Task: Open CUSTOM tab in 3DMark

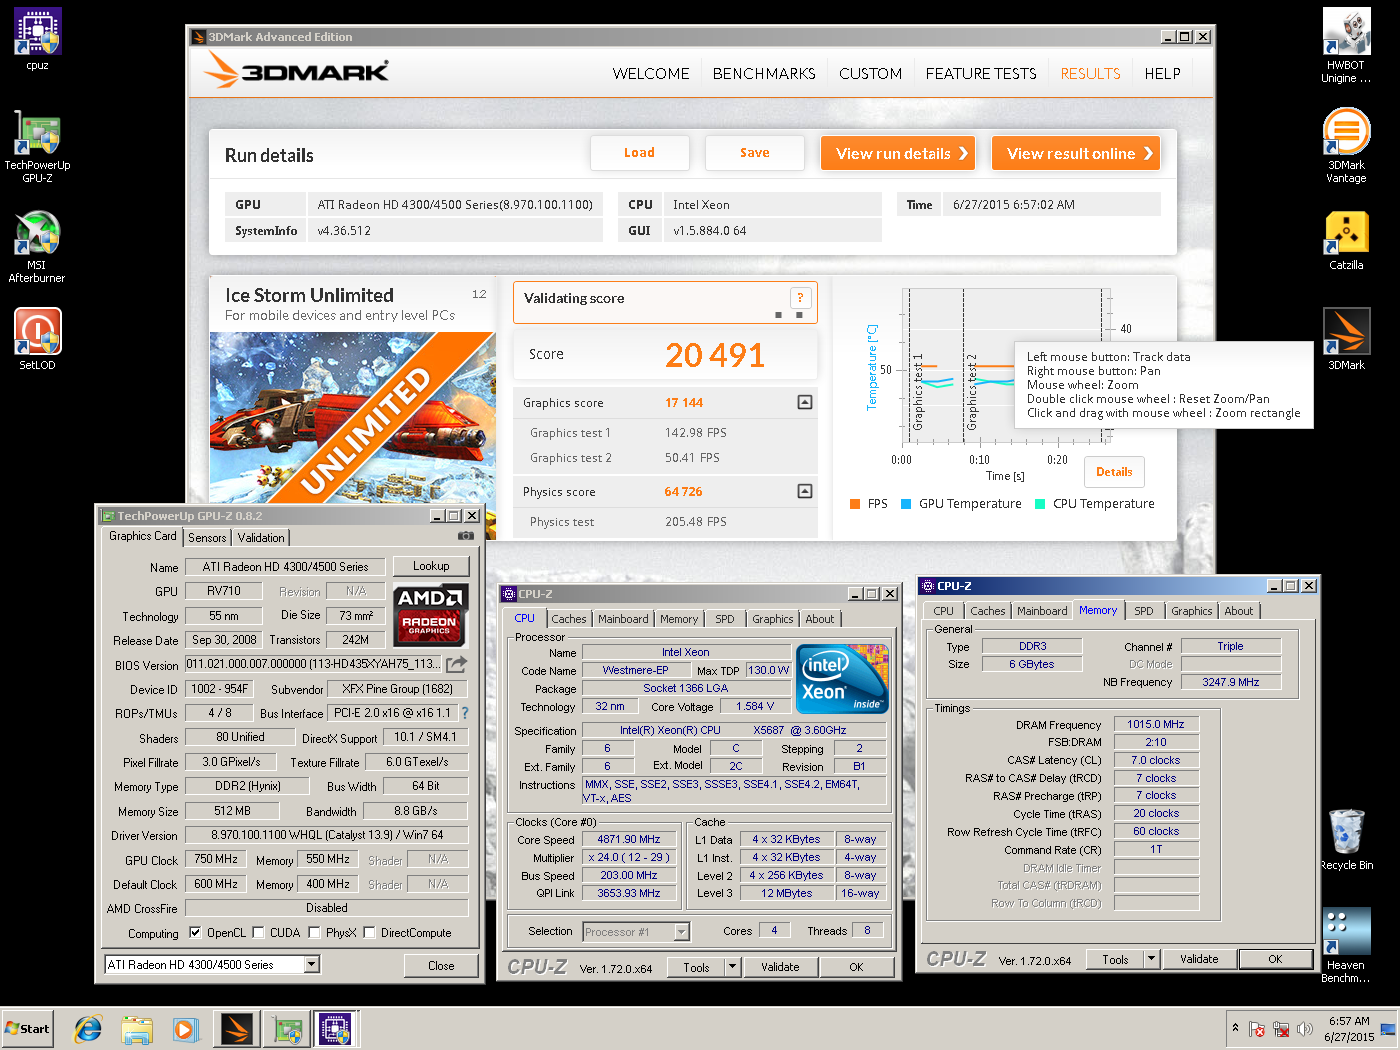Action: [870, 73]
